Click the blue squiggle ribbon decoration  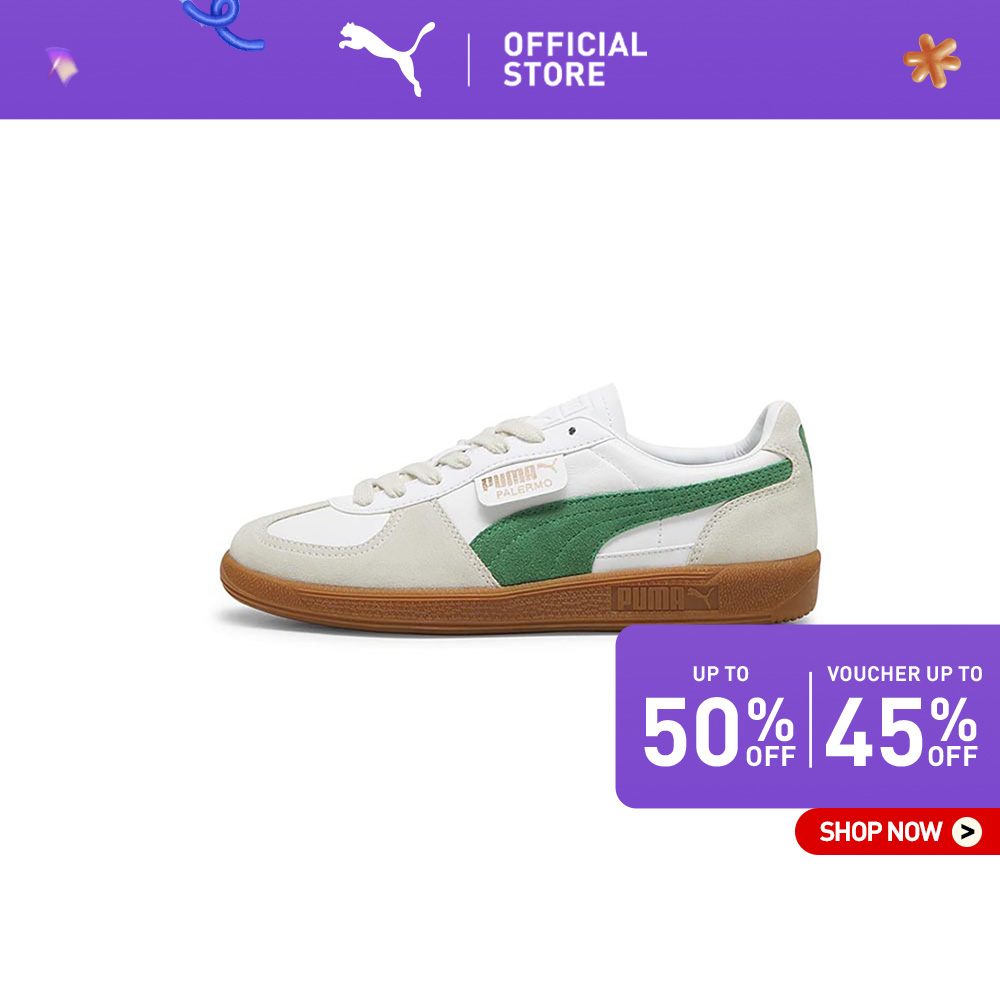pyautogui.click(x=221, y=24)
